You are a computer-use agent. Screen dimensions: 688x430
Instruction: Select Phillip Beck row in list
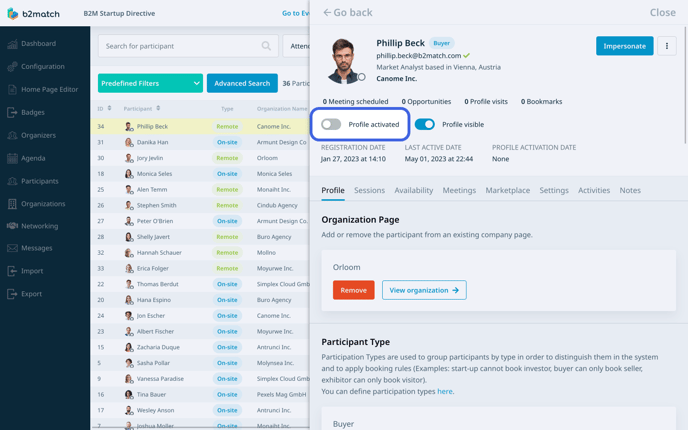click(201, 126)
